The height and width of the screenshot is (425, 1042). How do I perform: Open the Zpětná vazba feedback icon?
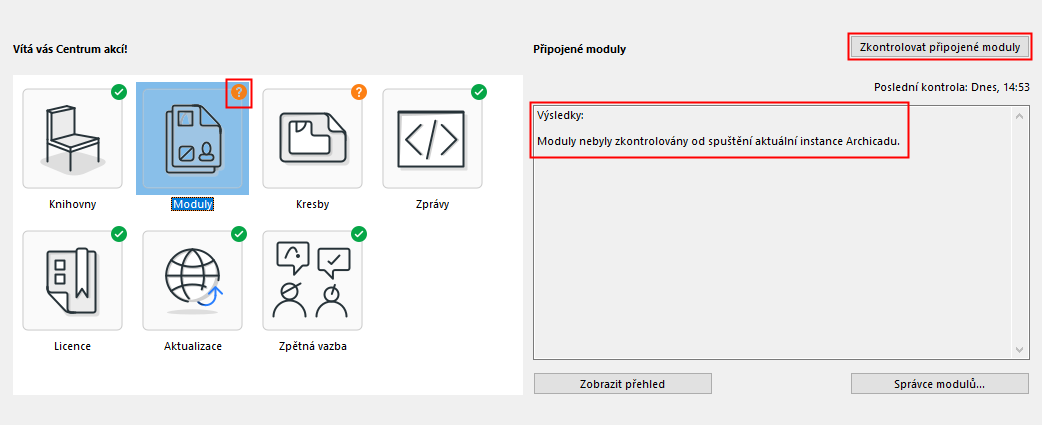[x=312, y=280]
